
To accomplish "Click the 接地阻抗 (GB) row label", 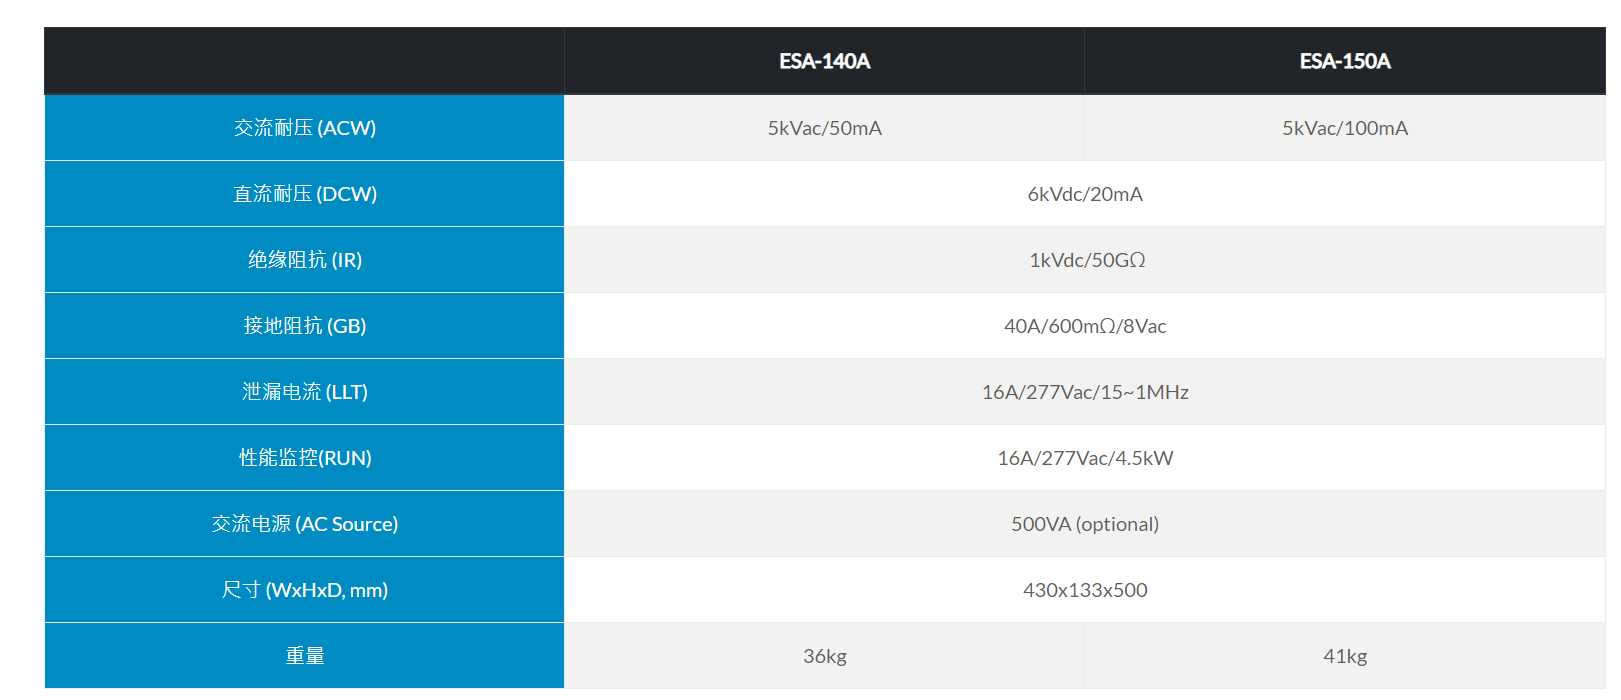I will click(304, 326).
